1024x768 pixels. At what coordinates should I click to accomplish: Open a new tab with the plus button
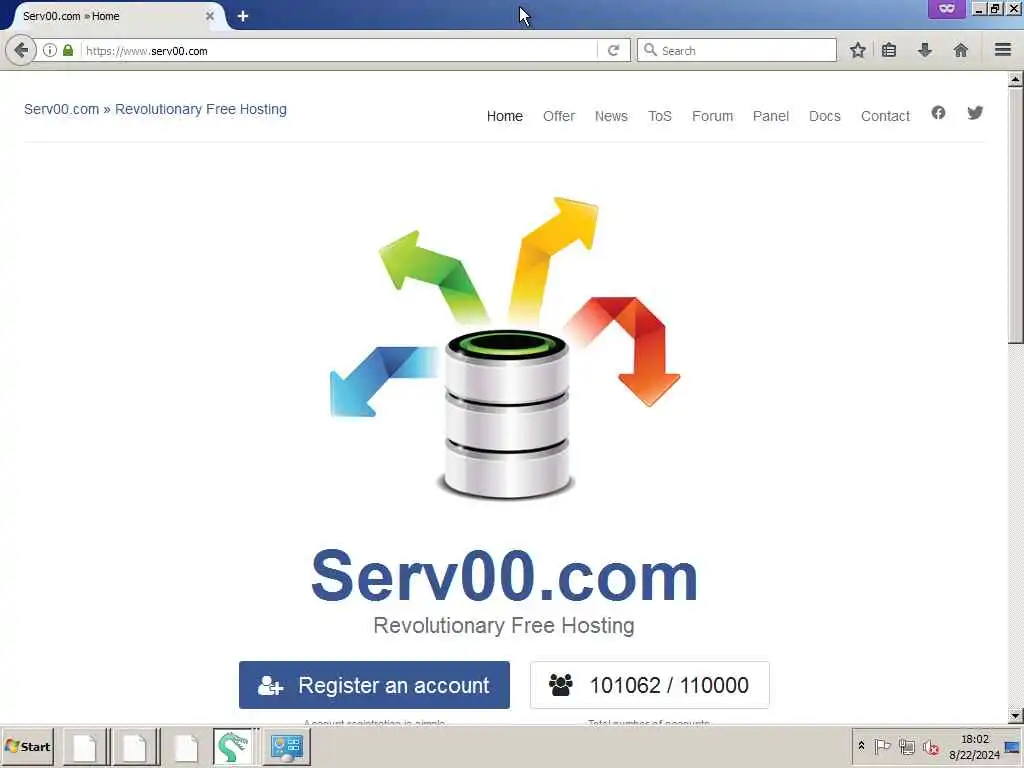[243, 16]
